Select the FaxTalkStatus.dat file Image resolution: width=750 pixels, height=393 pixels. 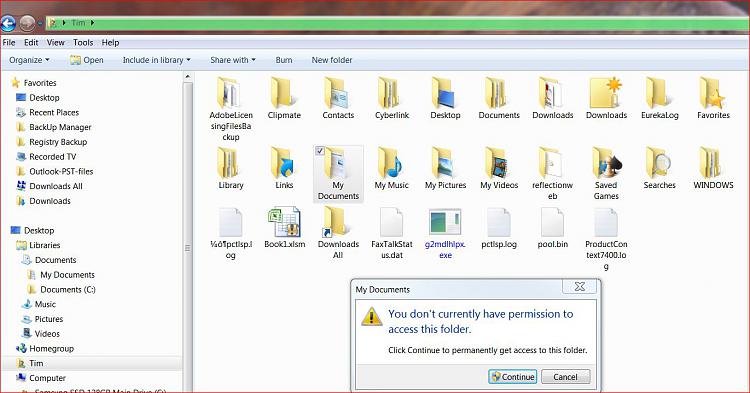[392, 233]
